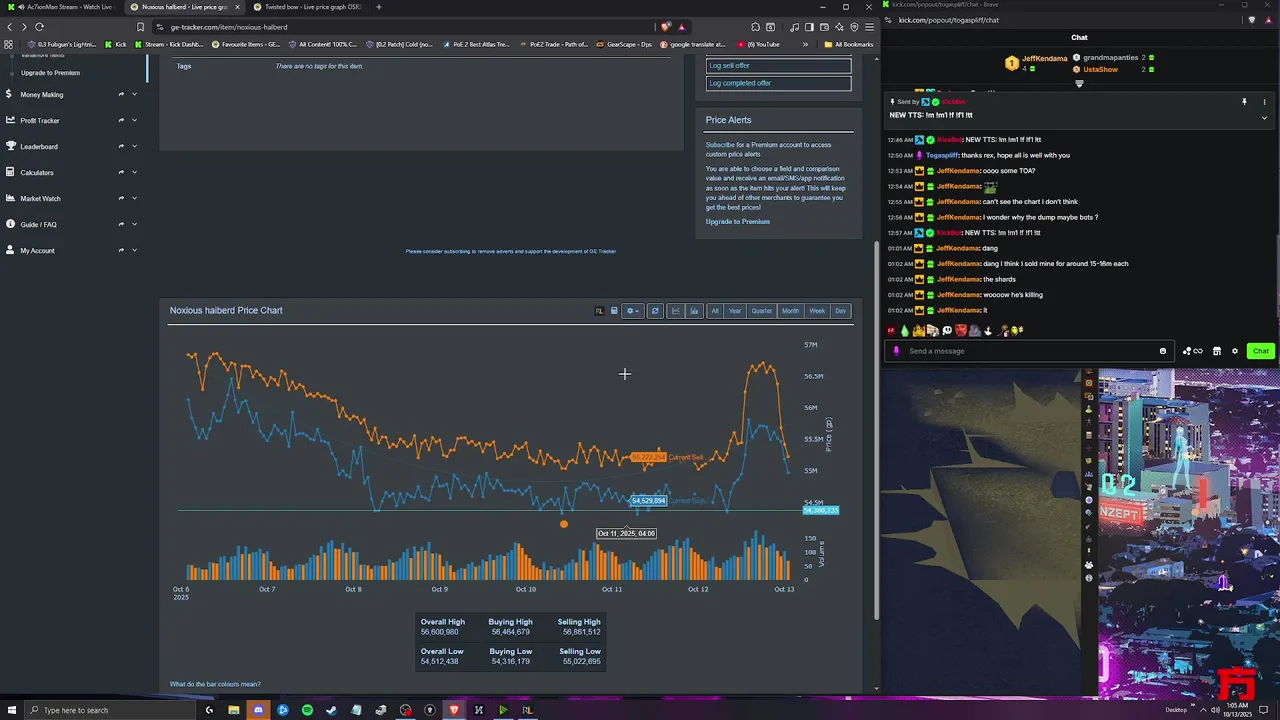The width and height of the screenshot is (1280, 720).
Task: Open pinned message options menu
Action: pos(1264,102)
